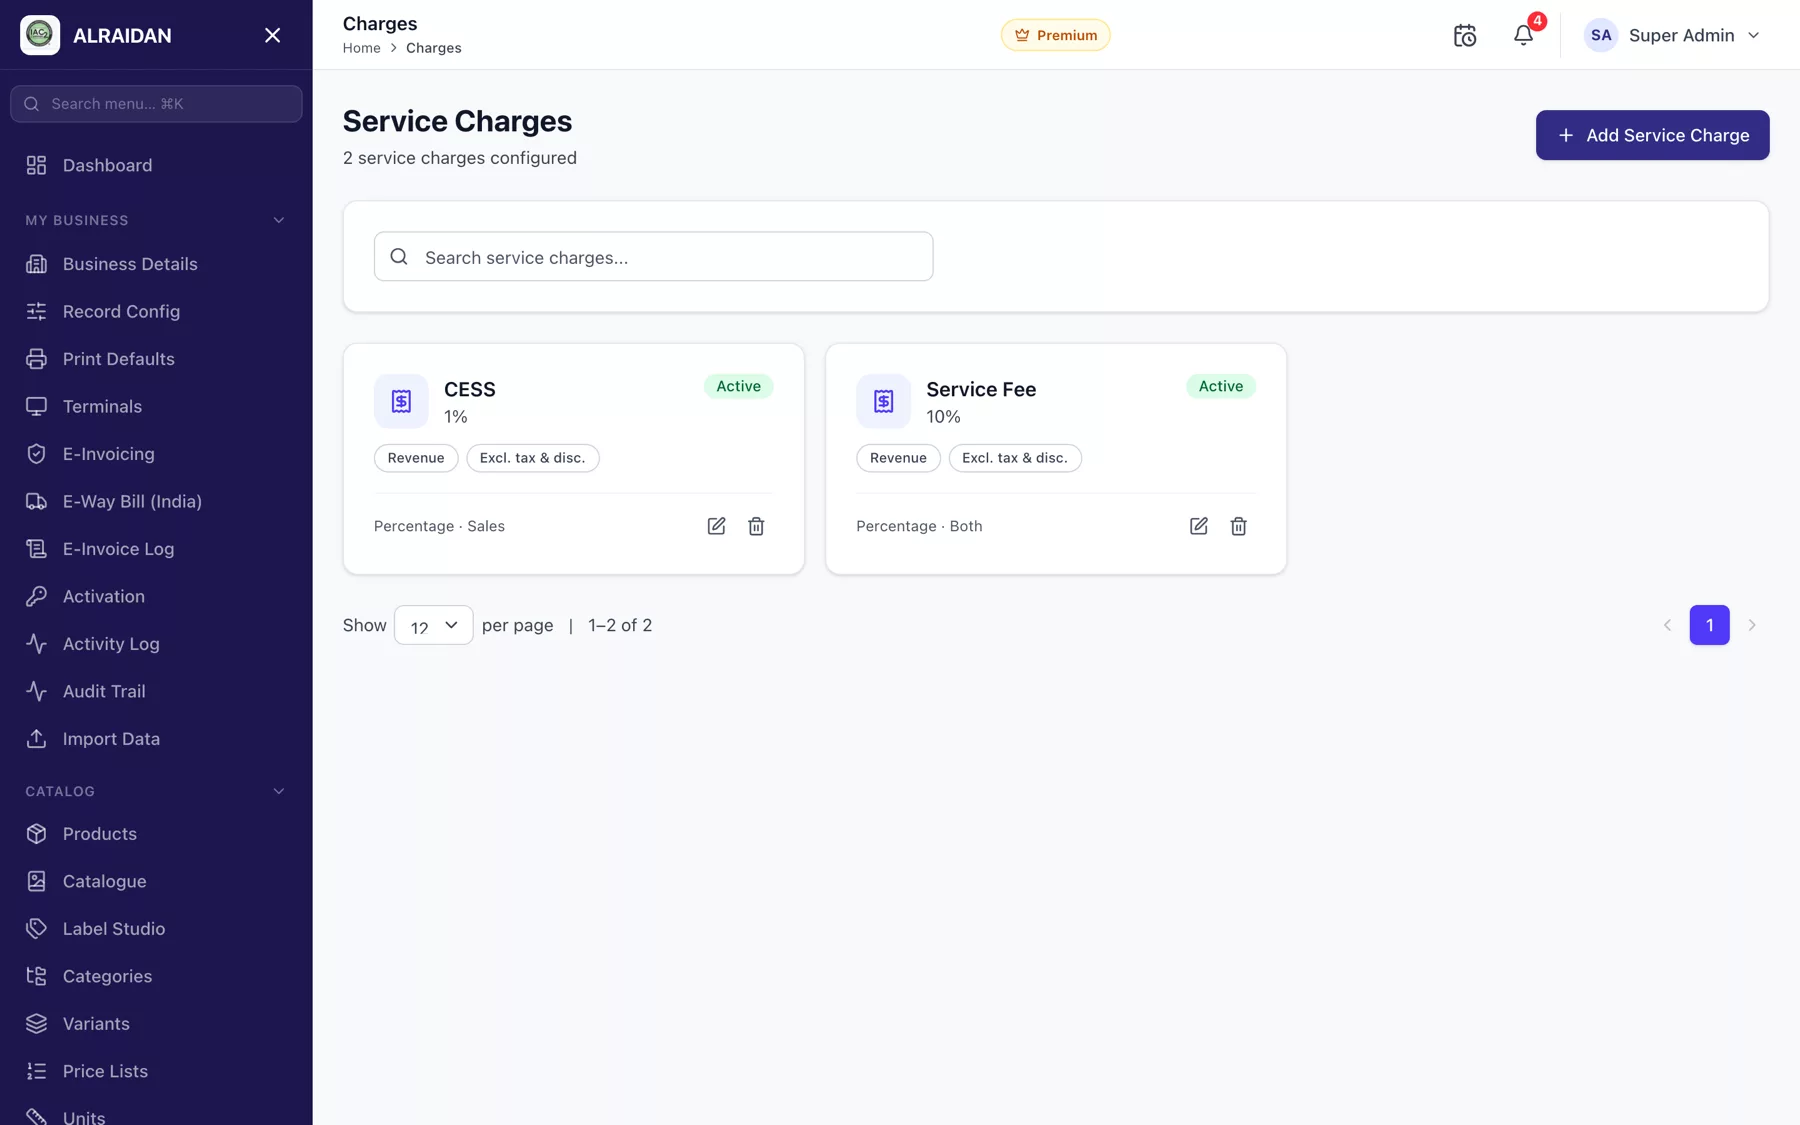Click the Charges breadcrumb

(433, 48)
